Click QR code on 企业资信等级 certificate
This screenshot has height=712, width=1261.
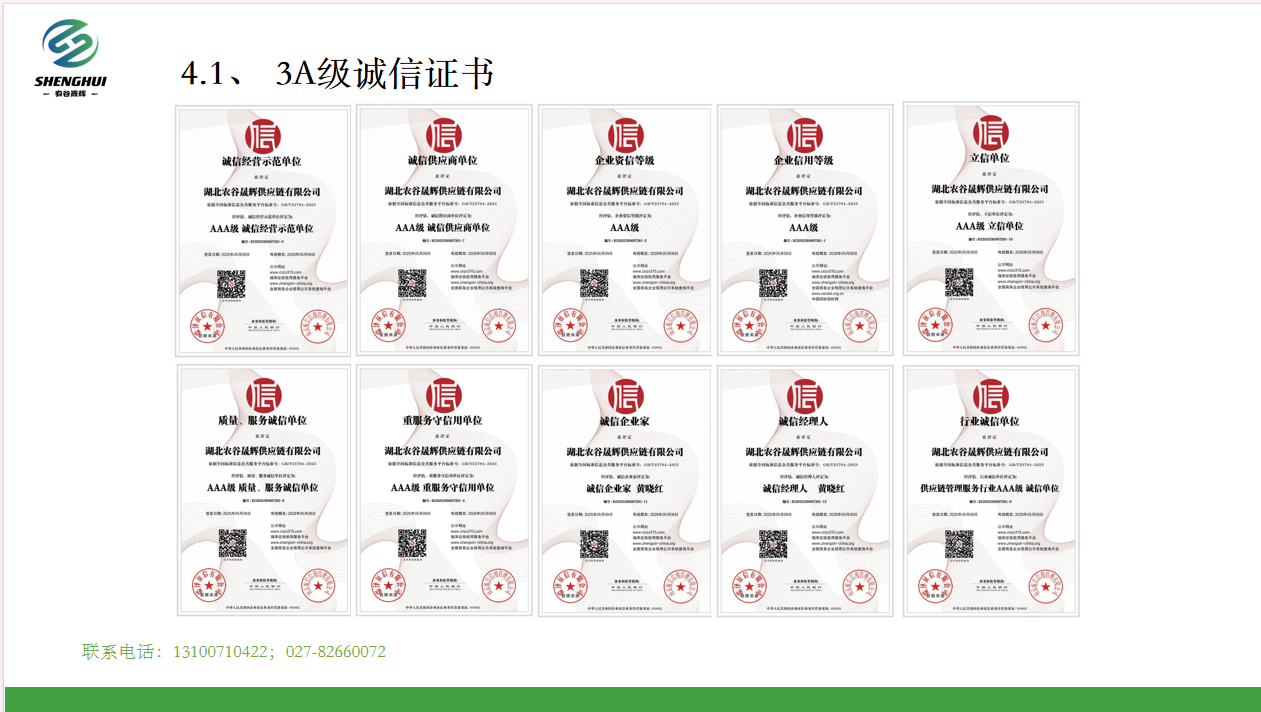coord(594,283)
